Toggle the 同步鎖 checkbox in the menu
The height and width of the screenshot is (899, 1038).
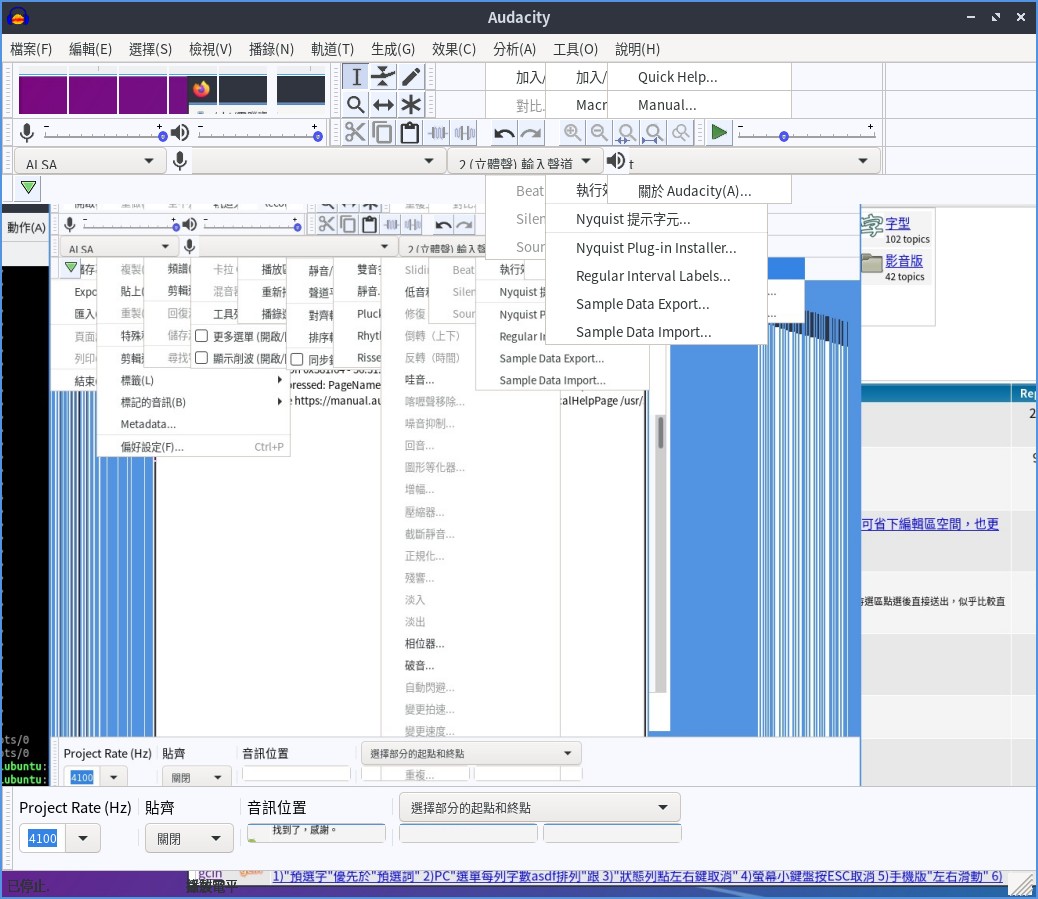click(296, 359)
